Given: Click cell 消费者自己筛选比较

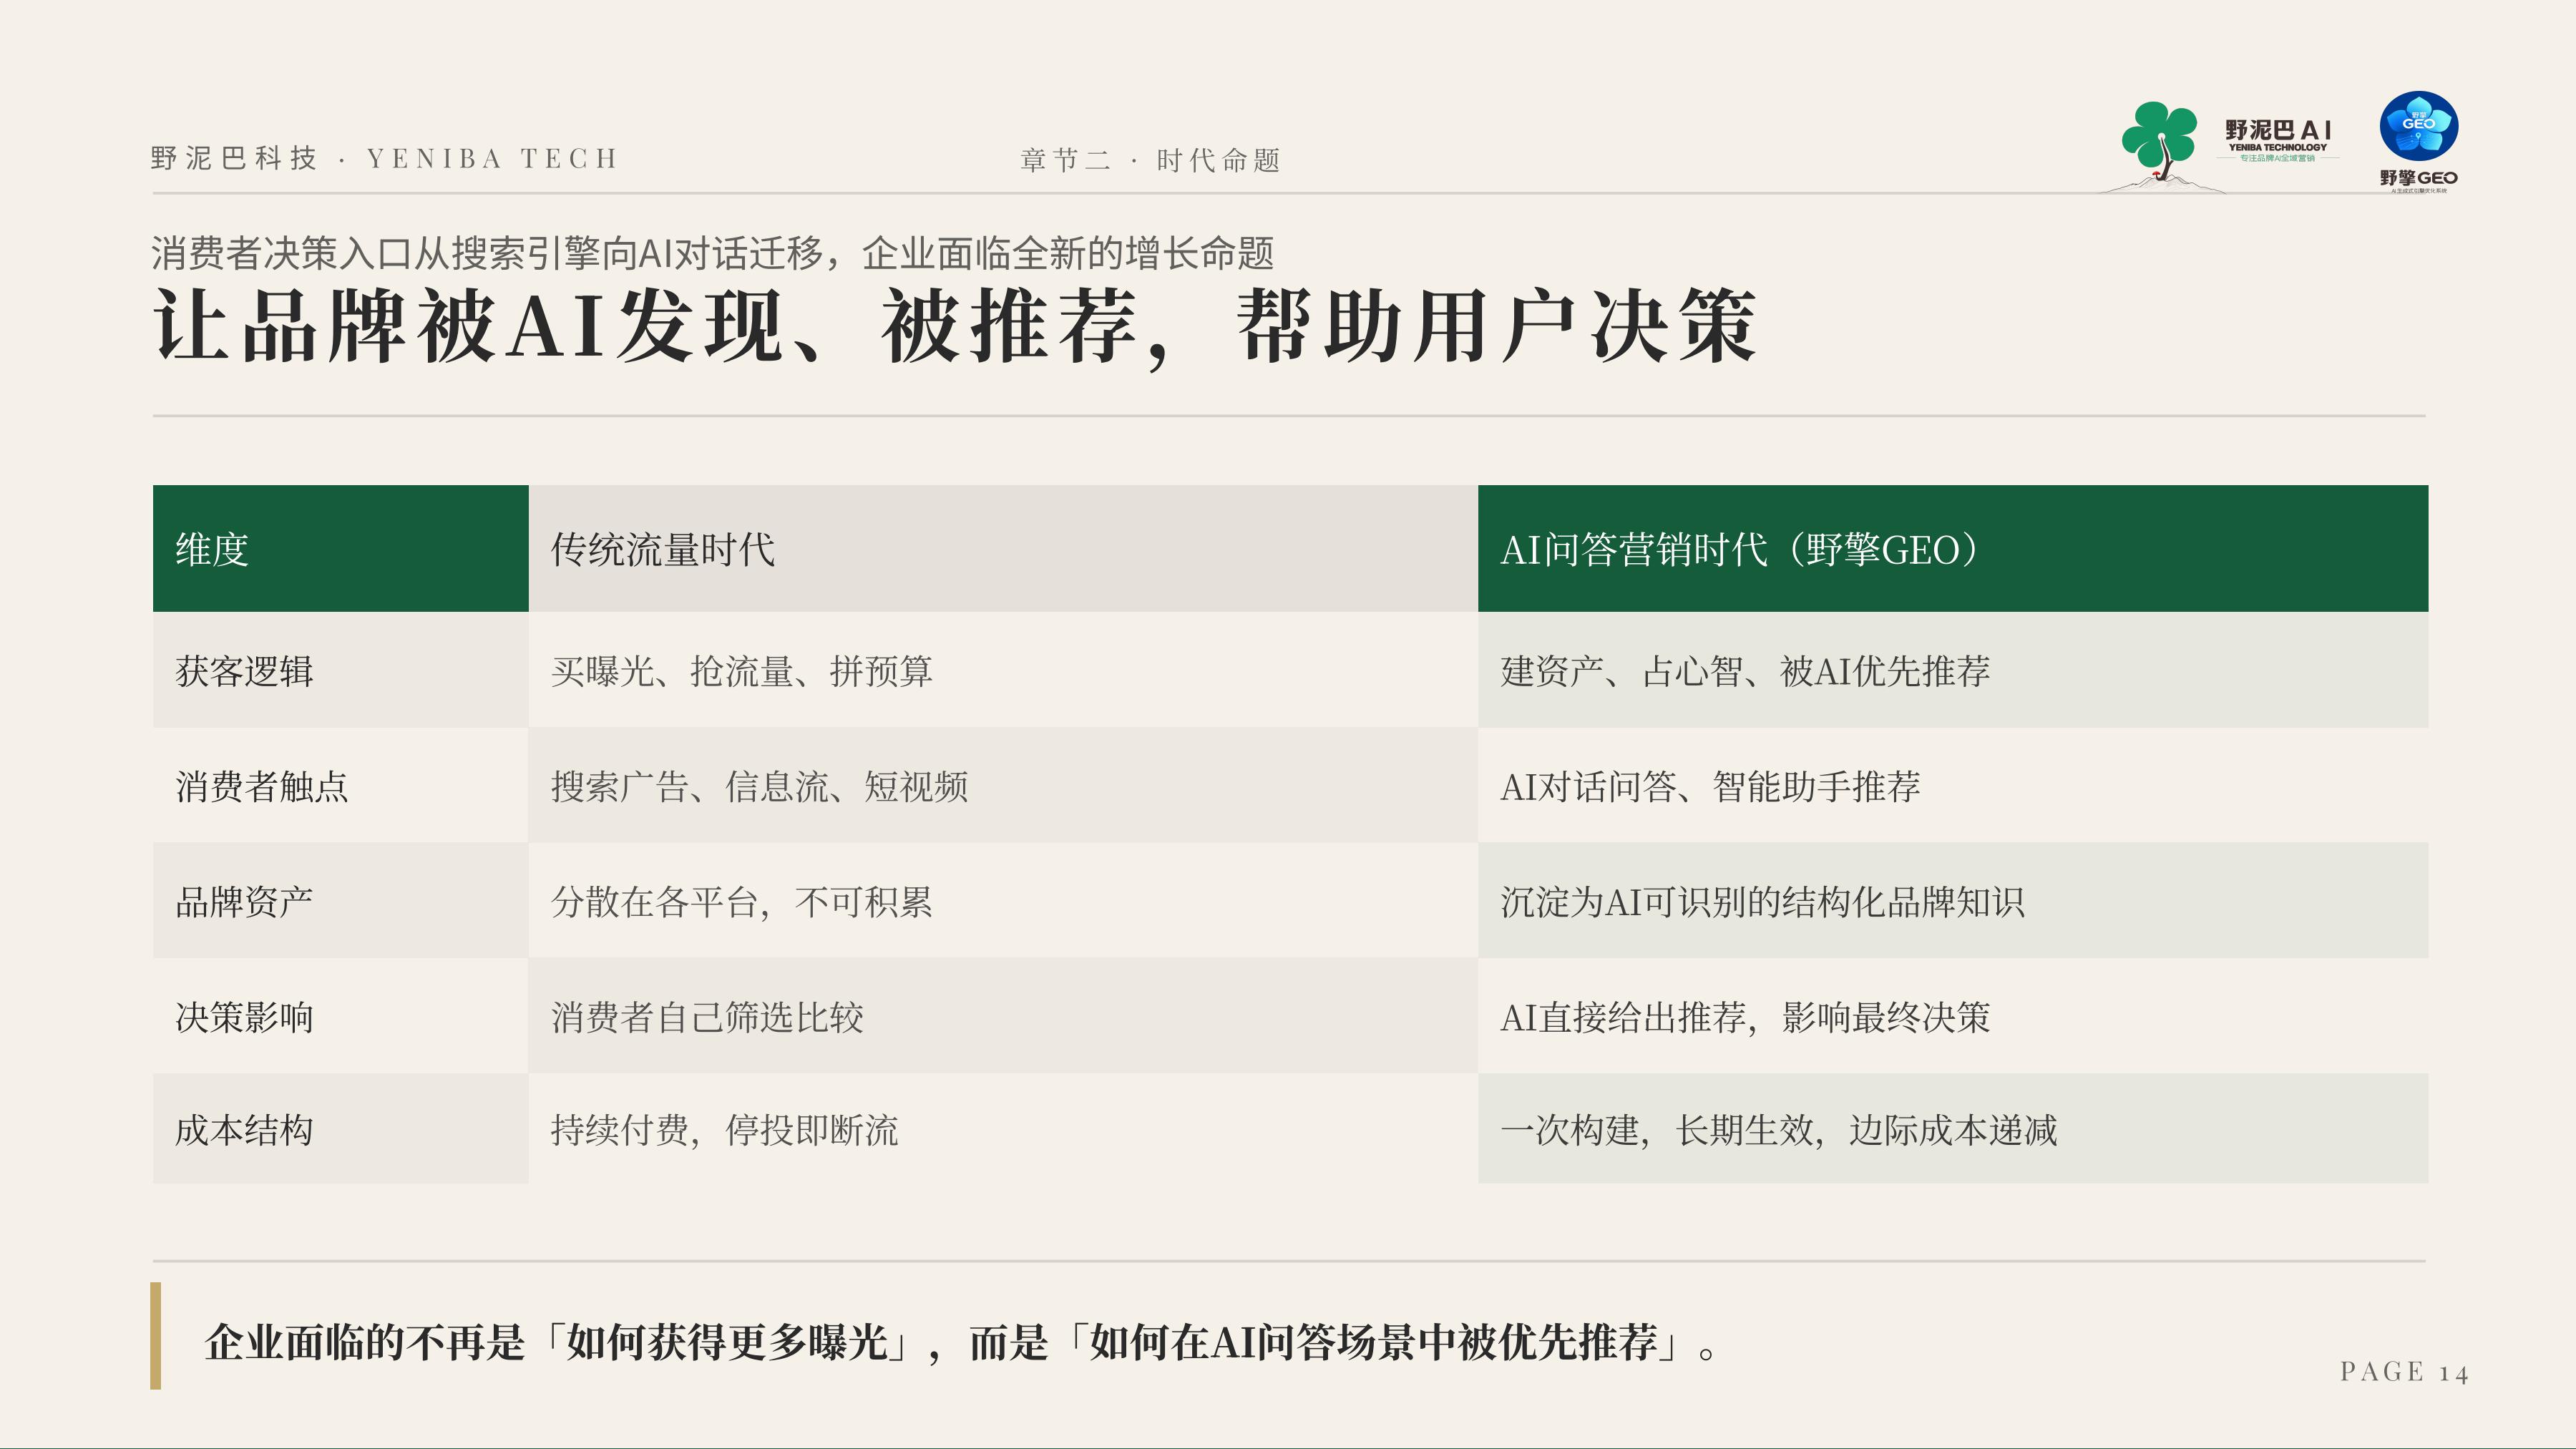Looking at the screenshot, I should [1003, 1016].
